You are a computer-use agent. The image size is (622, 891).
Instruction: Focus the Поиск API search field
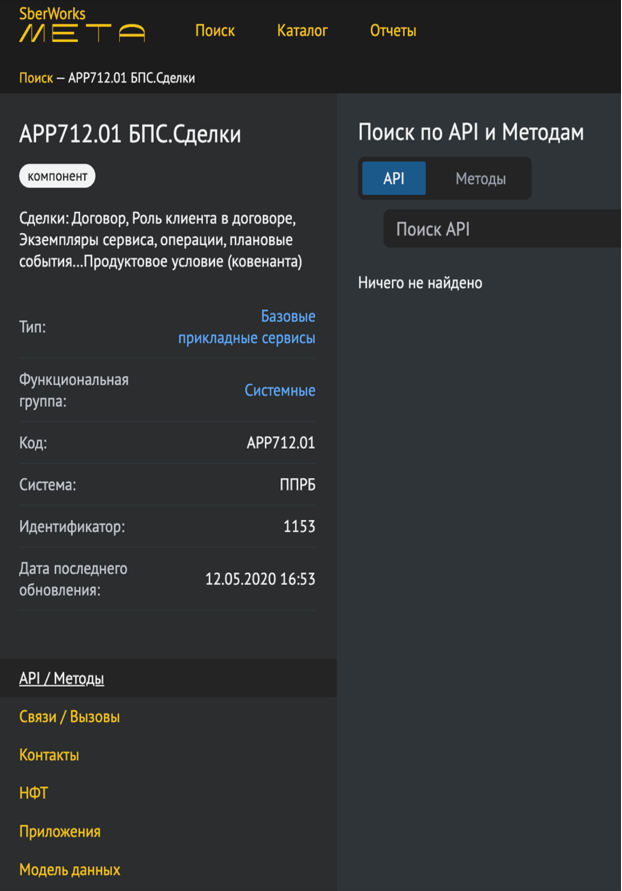click(503, 229)
